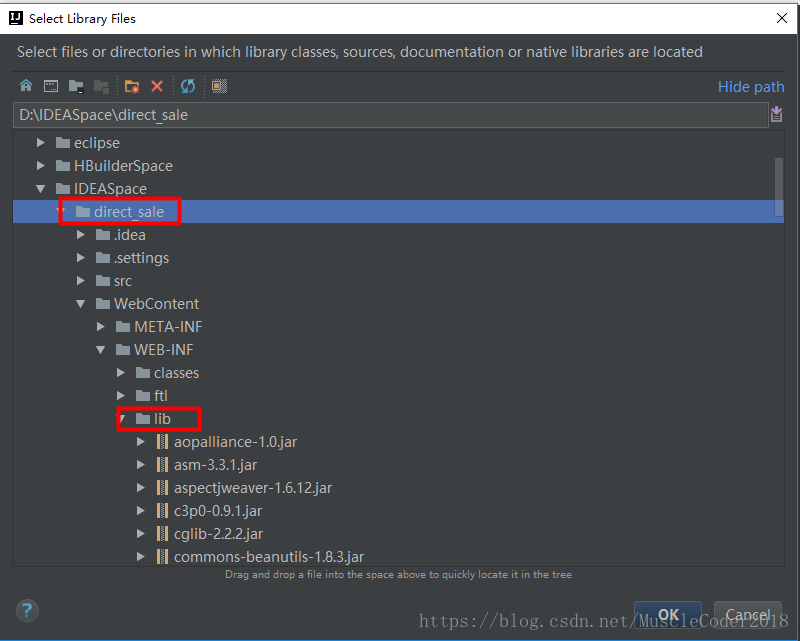Image resolution: width=800 pixels, height=641 pixels.
Task: Click the Cancel button
Action: (x=747, y=614)
